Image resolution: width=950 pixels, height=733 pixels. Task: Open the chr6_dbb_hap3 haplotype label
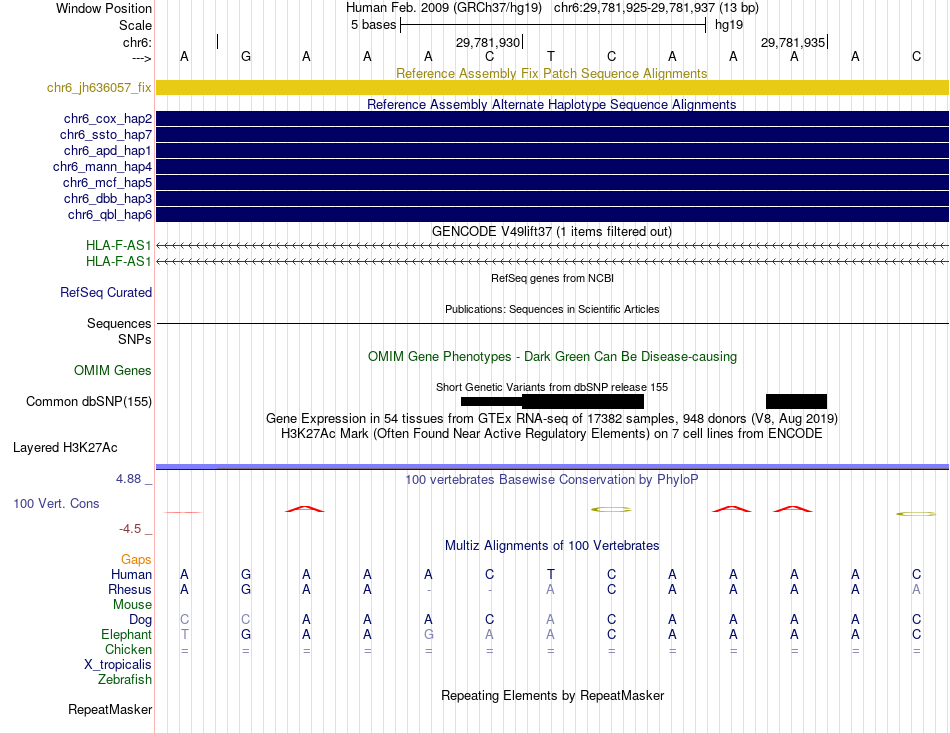click(x=108, y=199)
